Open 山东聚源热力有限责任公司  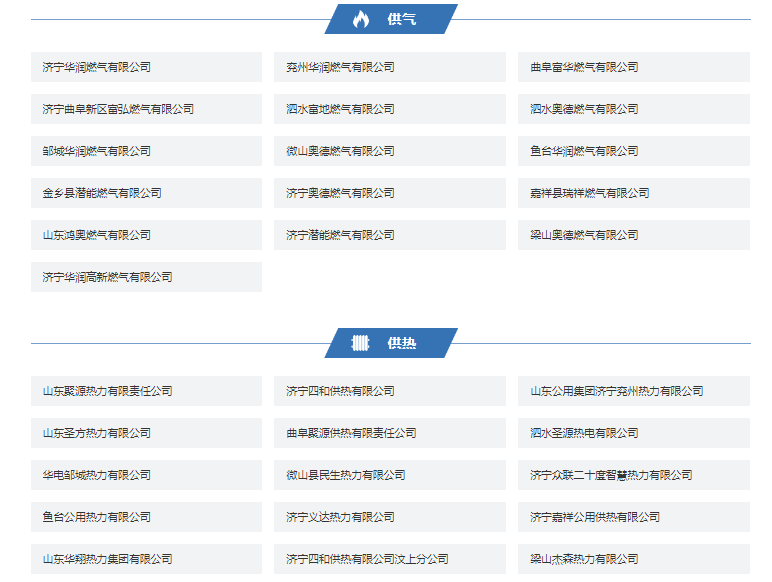pyautogui.click(x=146, y=391)
